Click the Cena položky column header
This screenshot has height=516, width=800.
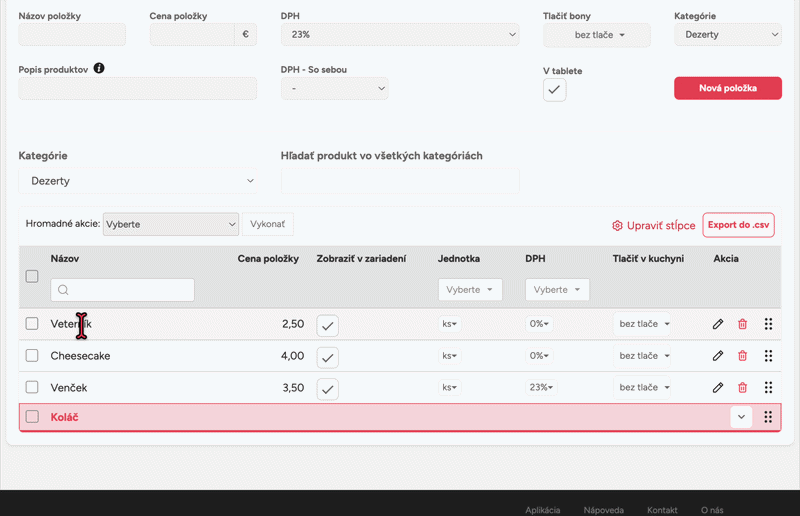[x=268, y=259]
